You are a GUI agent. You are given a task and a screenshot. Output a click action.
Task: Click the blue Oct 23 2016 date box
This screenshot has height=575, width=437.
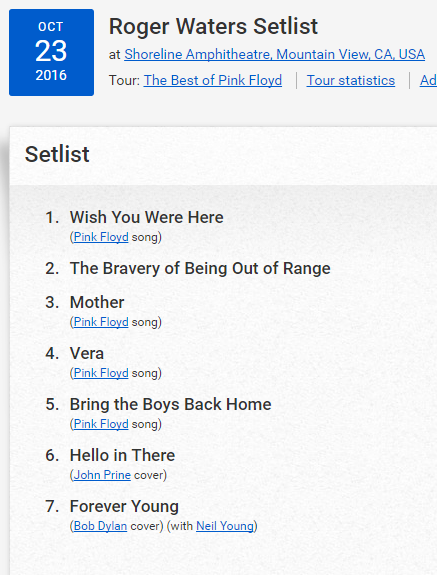(x=51, y=52)
